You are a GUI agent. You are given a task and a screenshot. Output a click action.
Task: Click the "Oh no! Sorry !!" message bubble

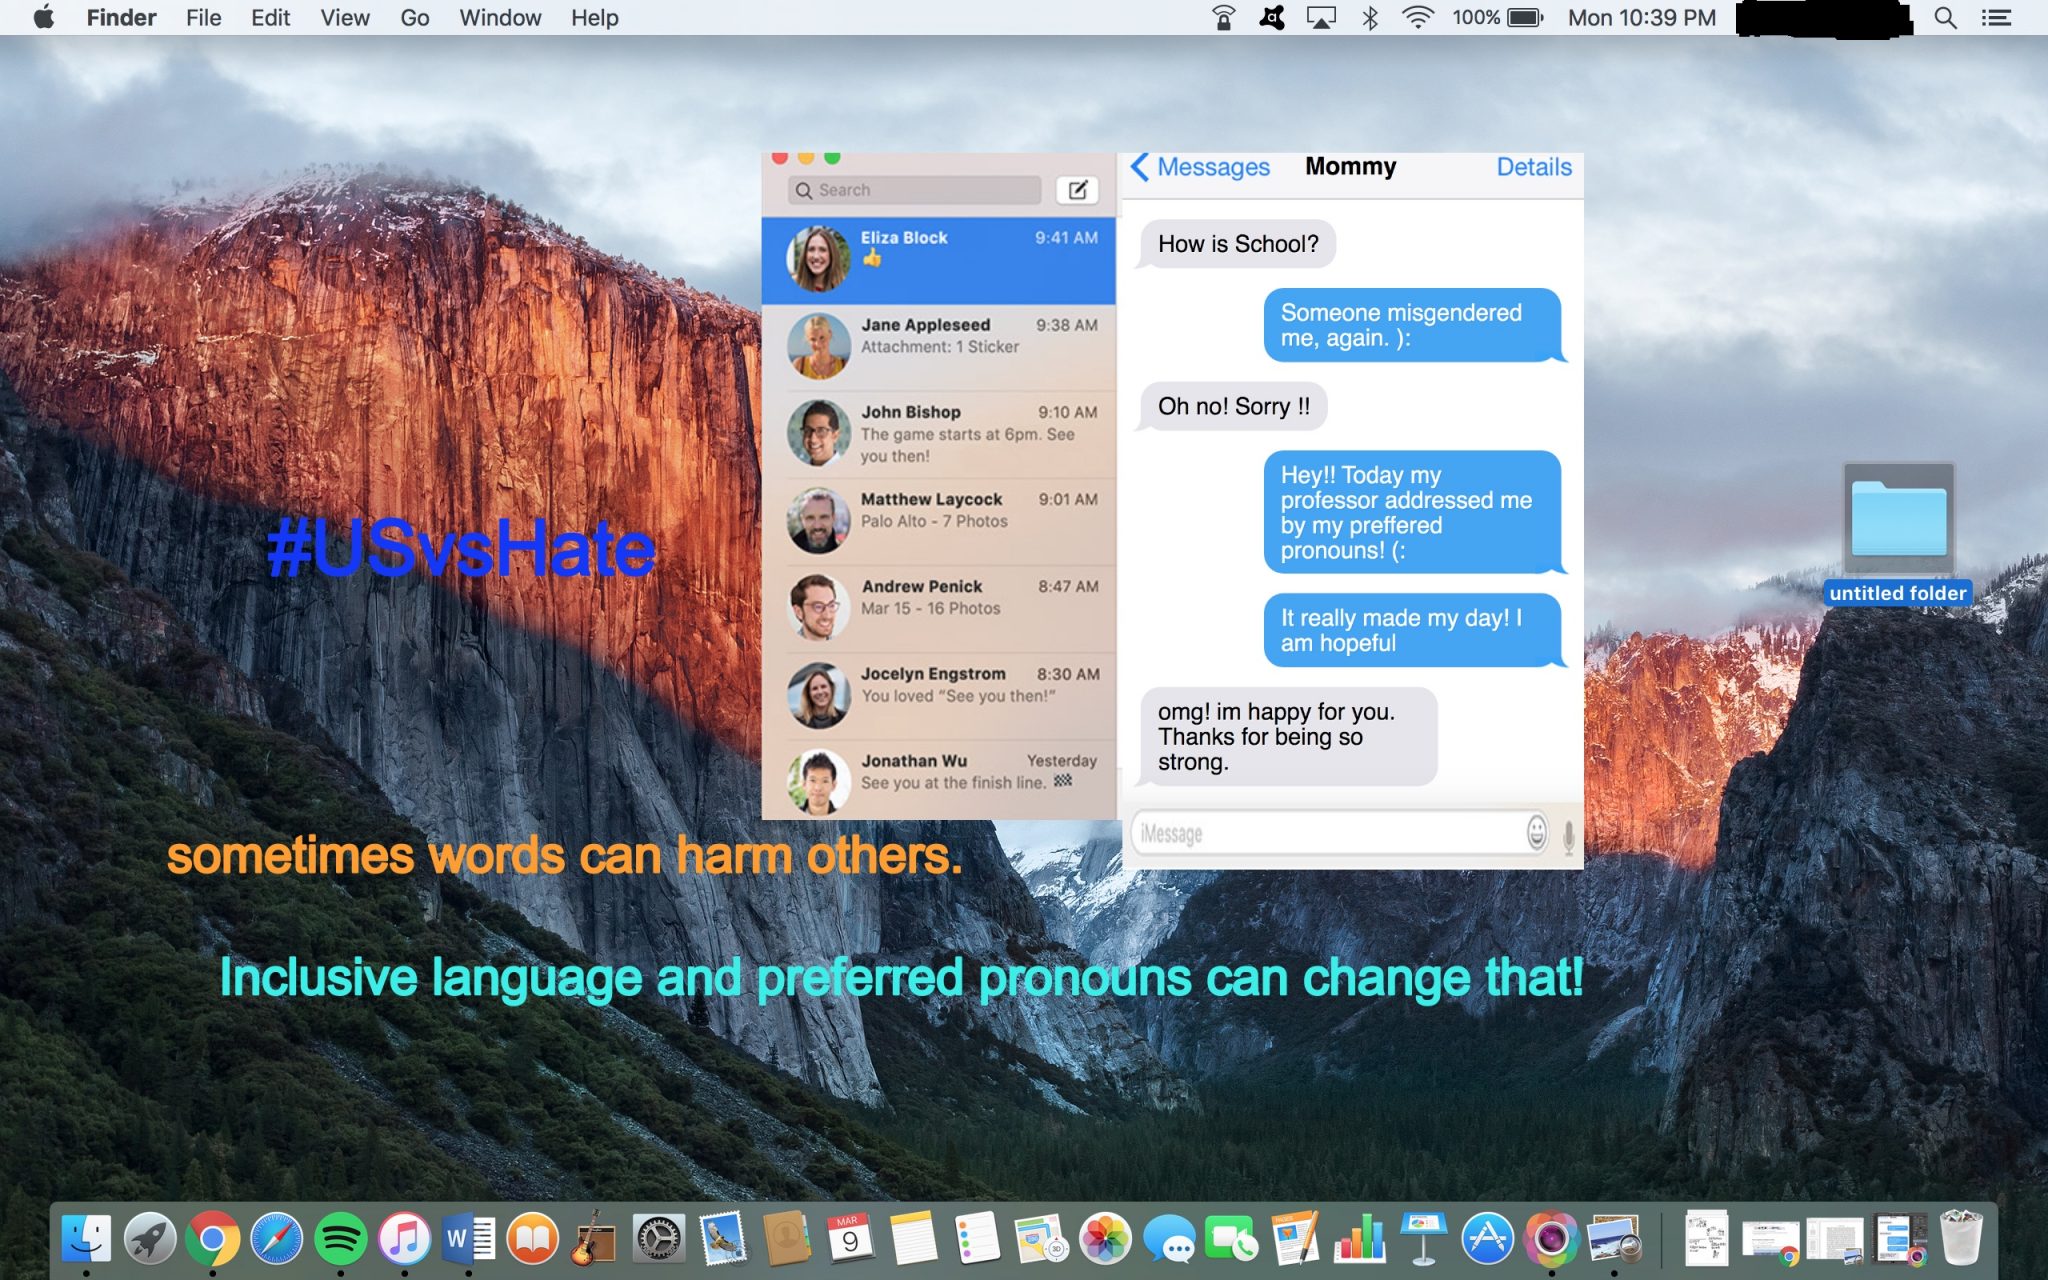(1233, 406)
